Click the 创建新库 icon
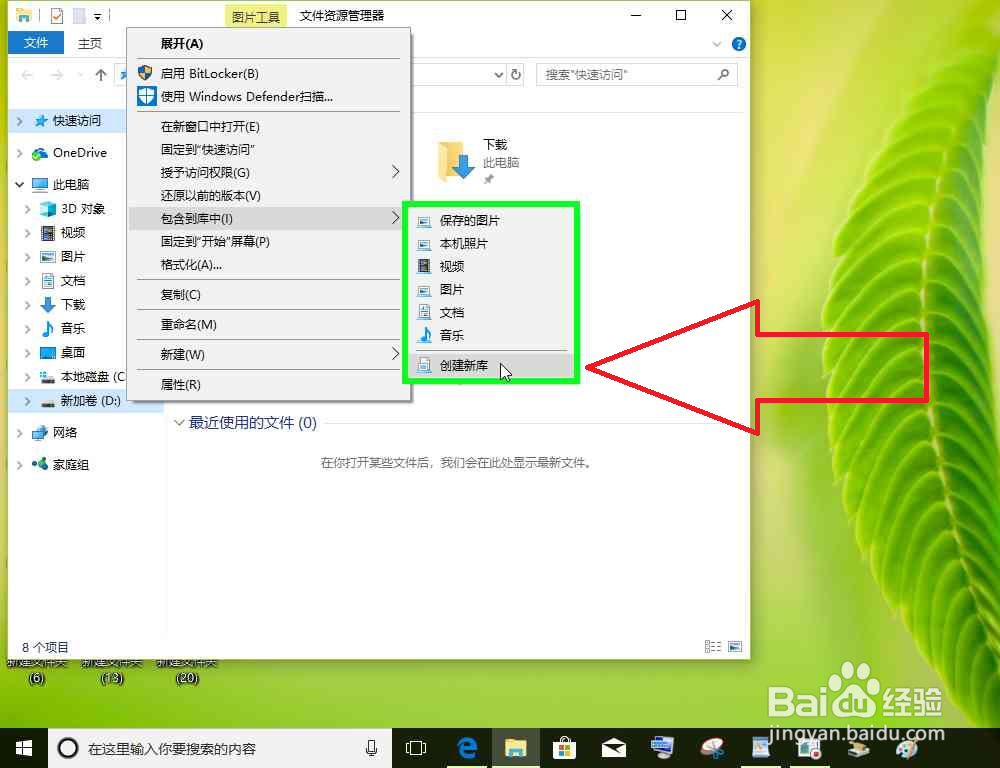The height and width of the screenshot is (768, 1000). [424, 366]
